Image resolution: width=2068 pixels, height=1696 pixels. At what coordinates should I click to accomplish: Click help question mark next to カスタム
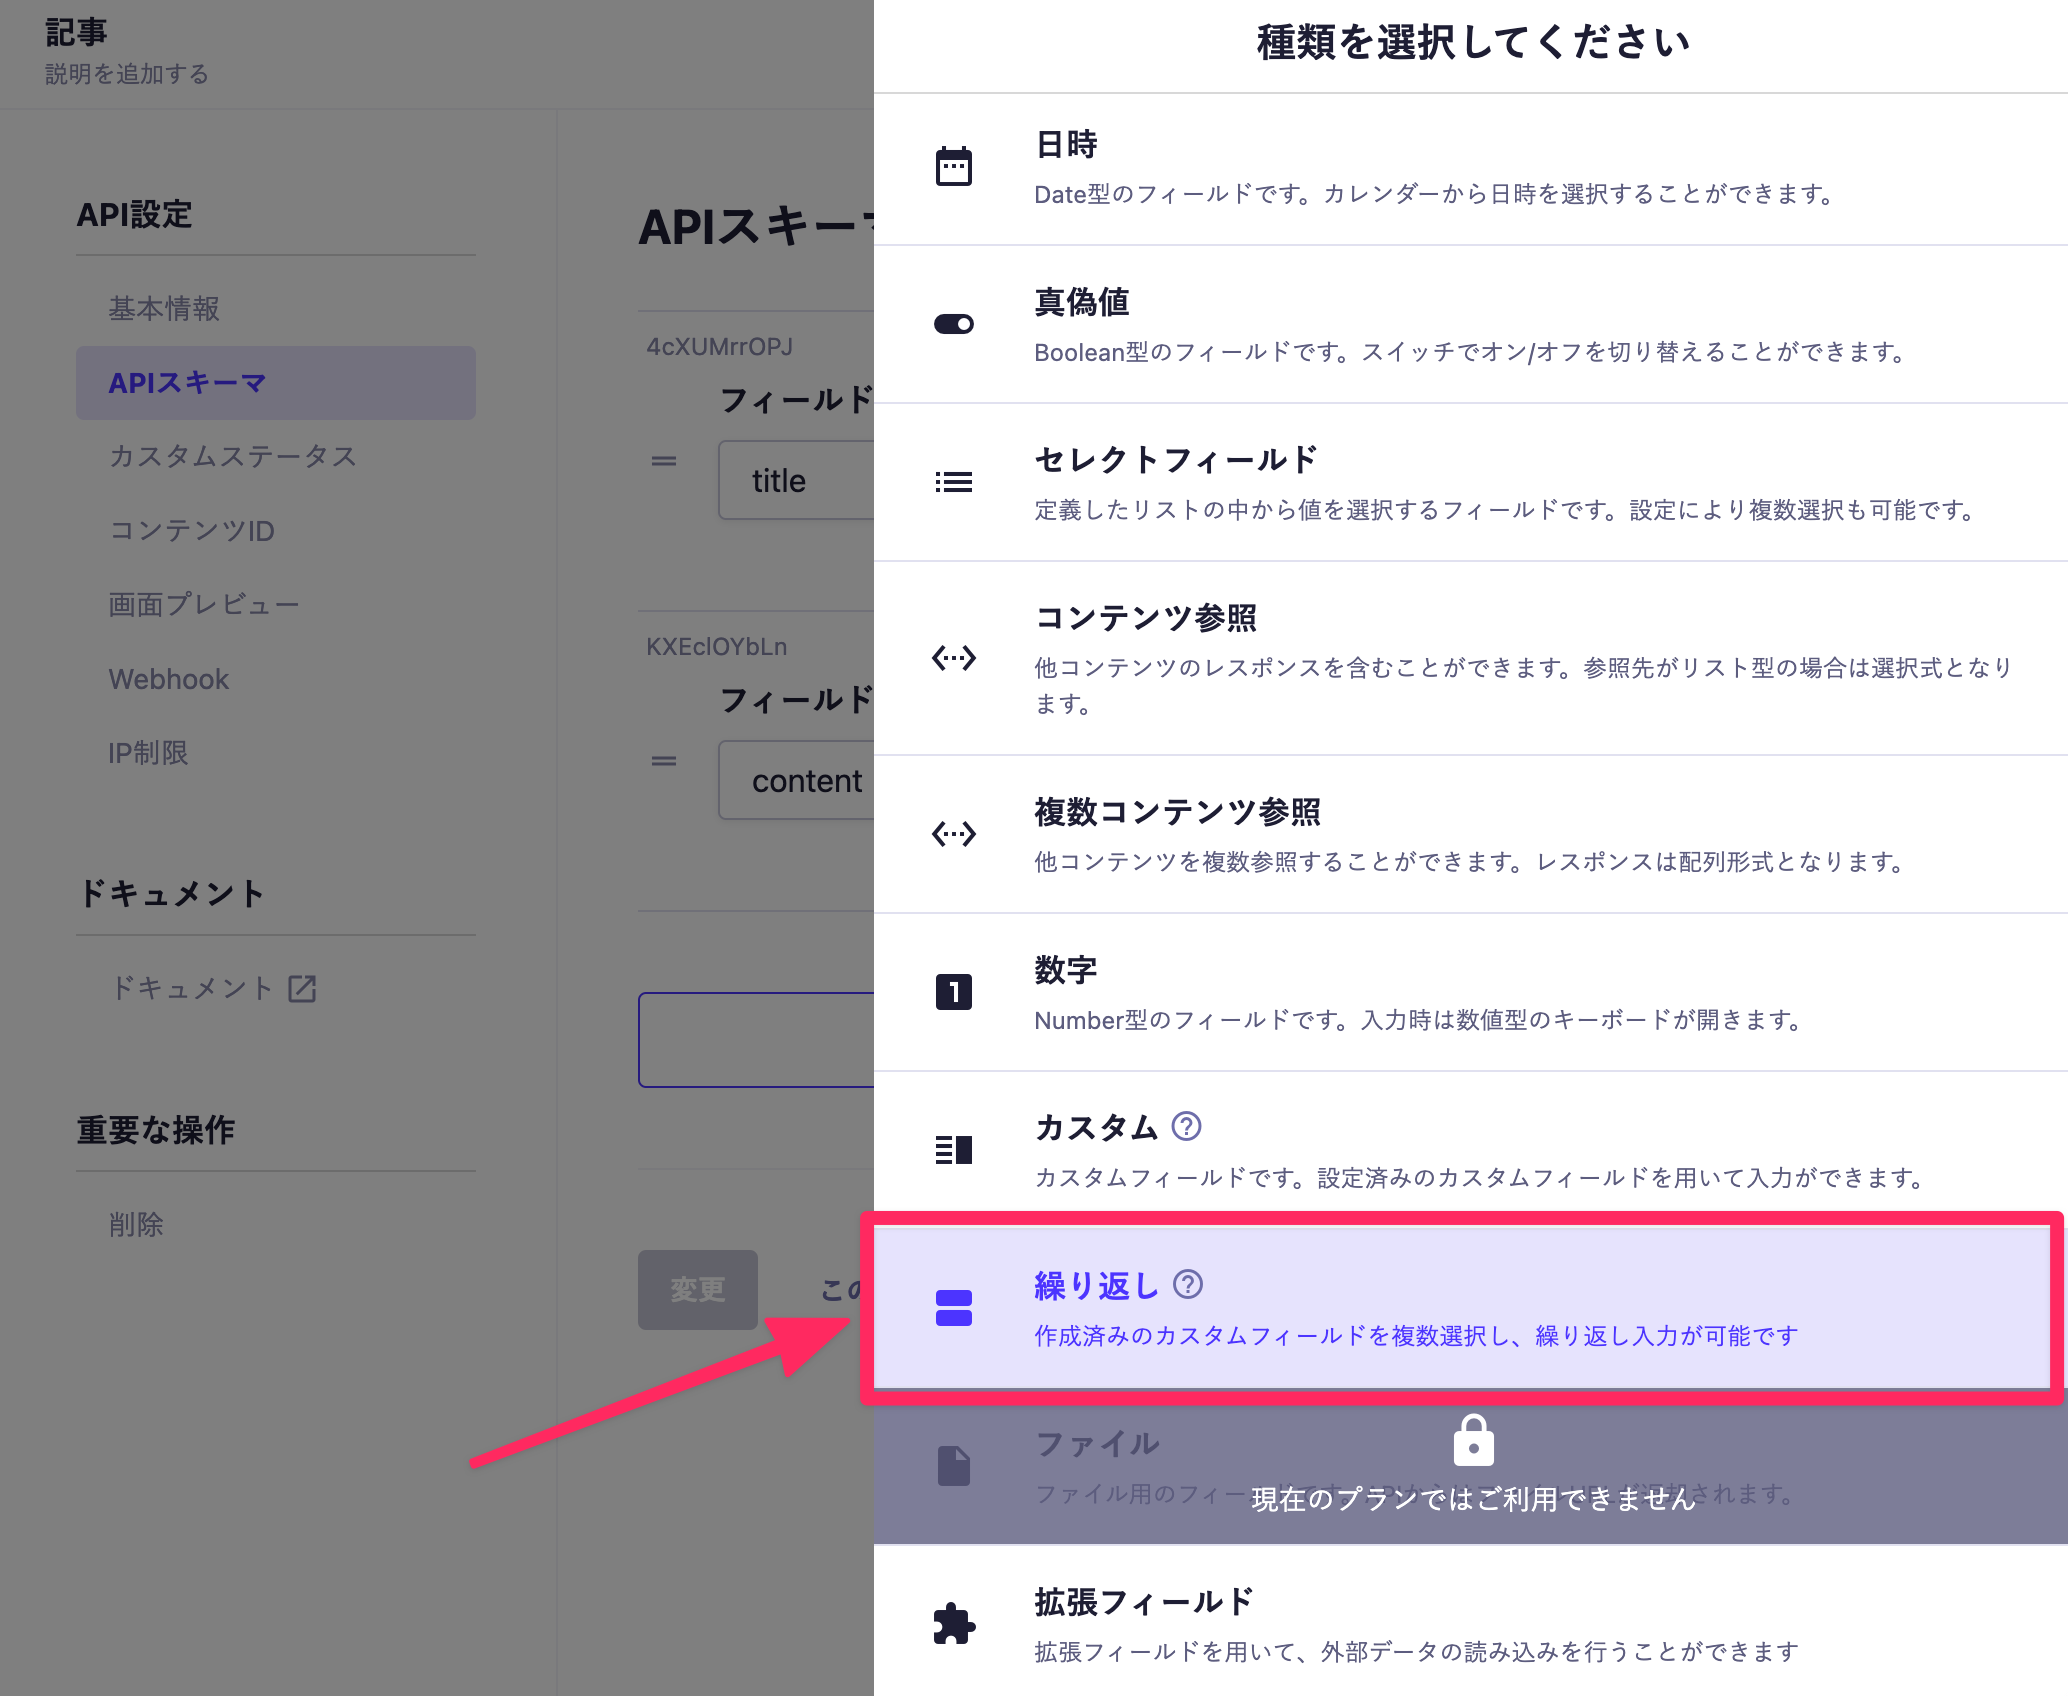tap(1186, 1127)
